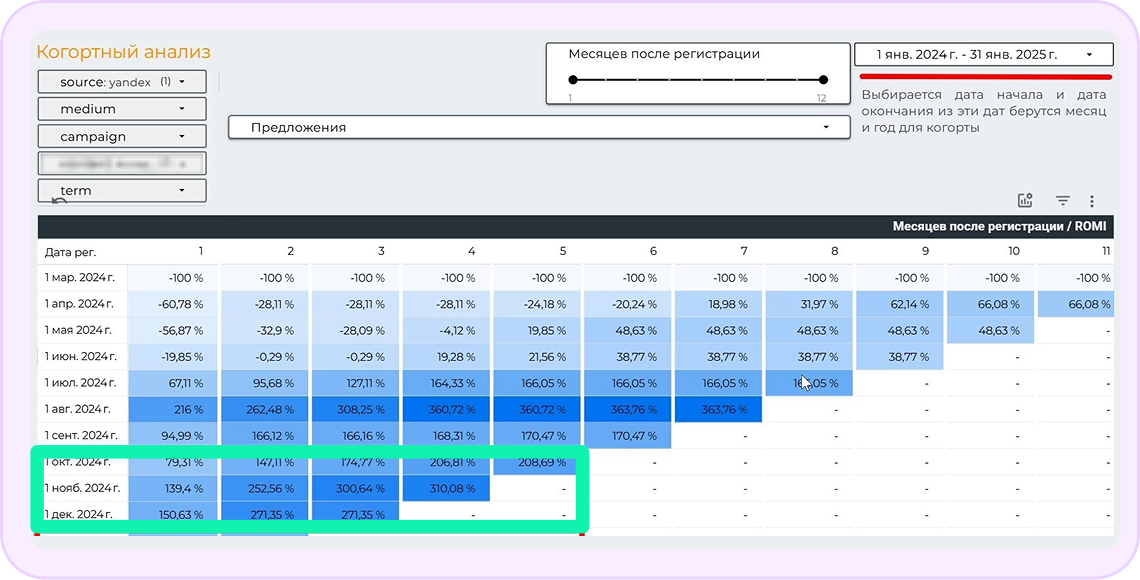
Task: Click the column 6 header in table
Action: 653,252
